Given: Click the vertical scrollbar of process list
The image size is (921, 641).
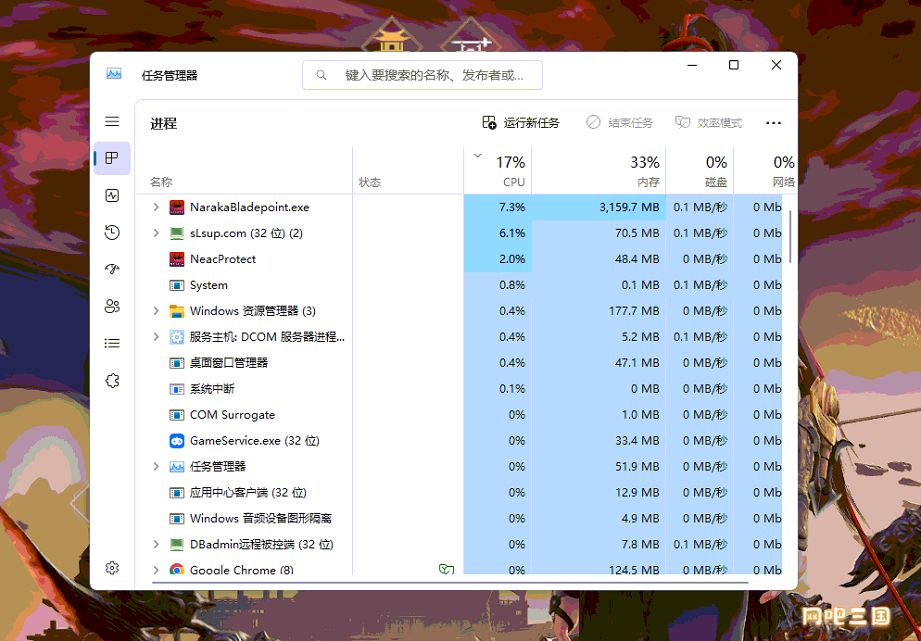Looking at the screenshot, I should [791, 237].
